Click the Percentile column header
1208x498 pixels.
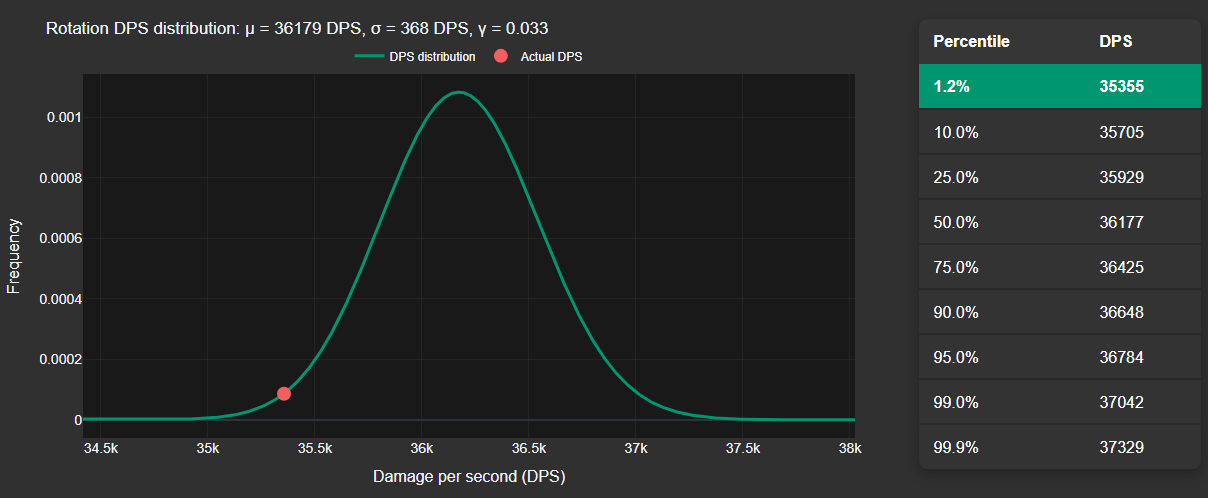971,42
